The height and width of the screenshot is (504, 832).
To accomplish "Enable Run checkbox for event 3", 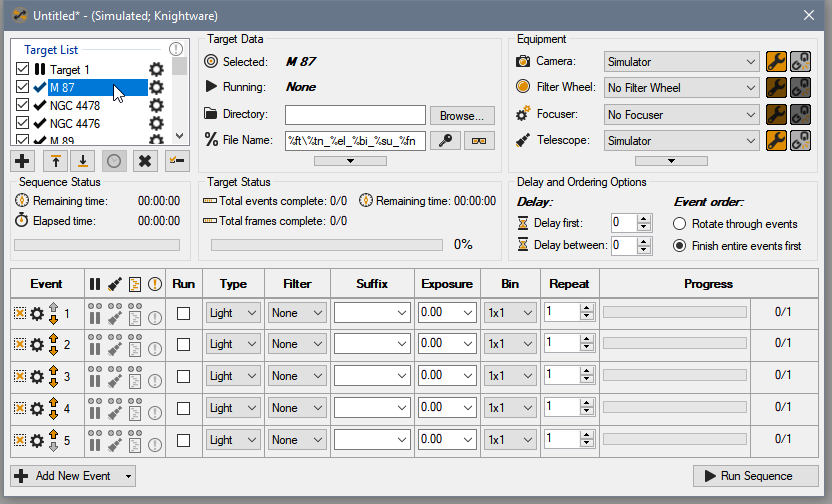I will (184, 377).
